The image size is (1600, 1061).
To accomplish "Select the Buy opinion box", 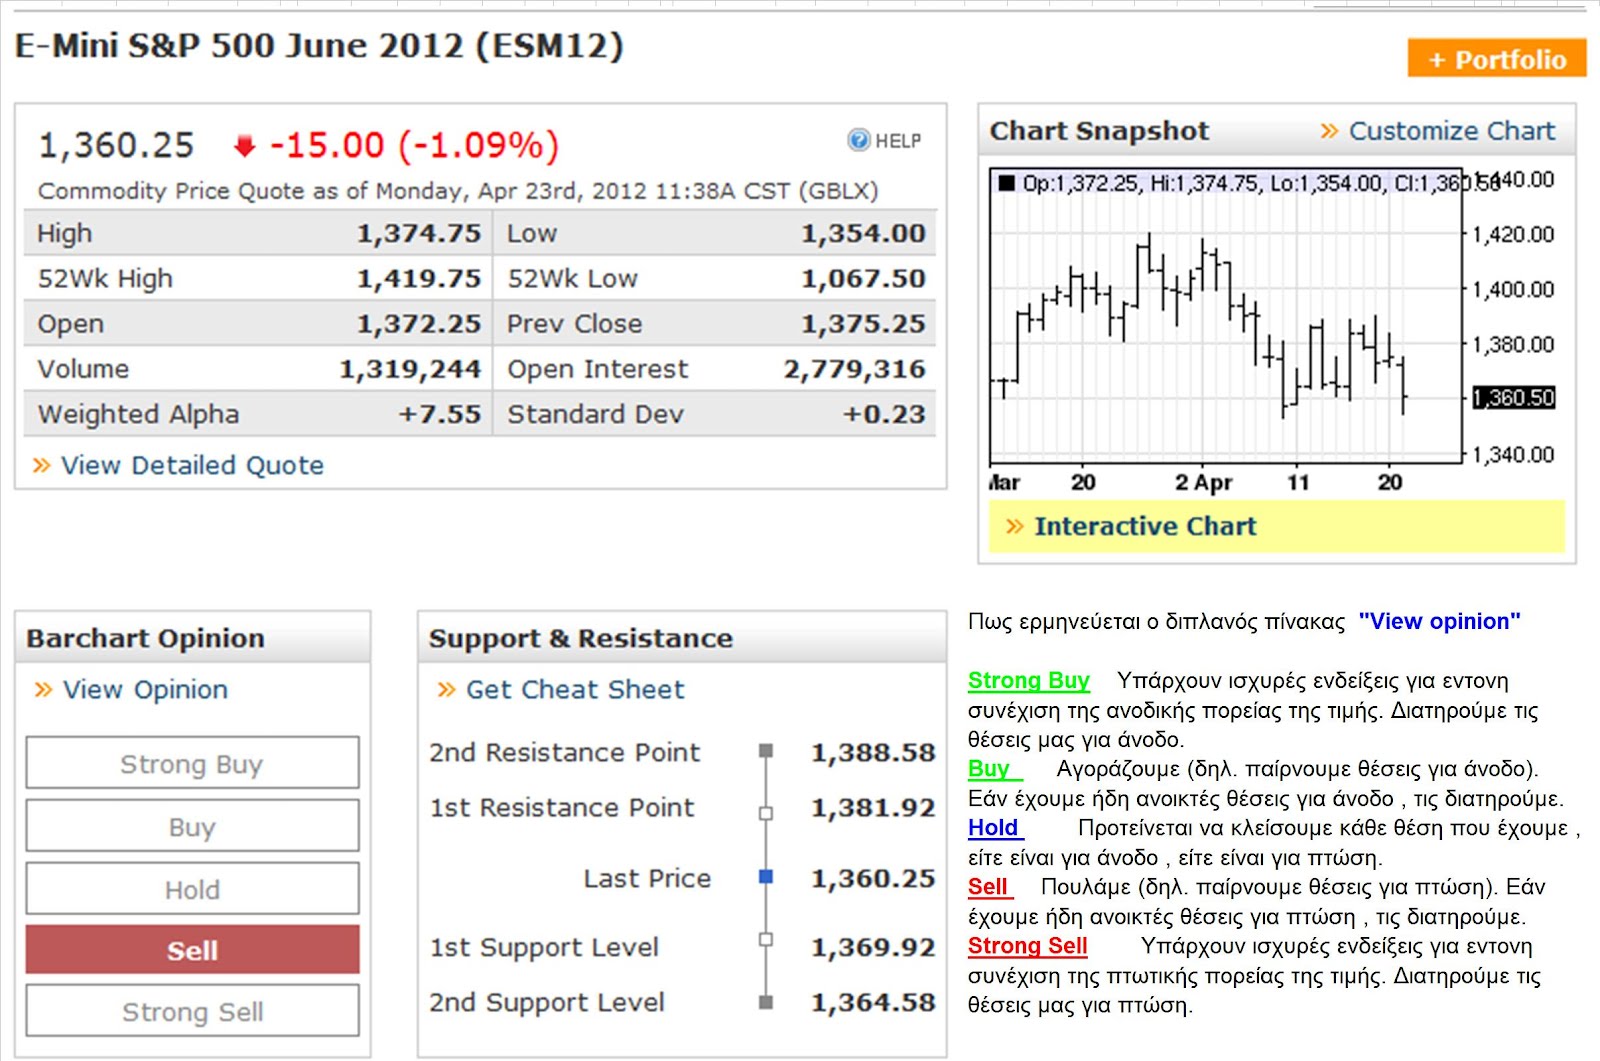I will tap(192, 826).
